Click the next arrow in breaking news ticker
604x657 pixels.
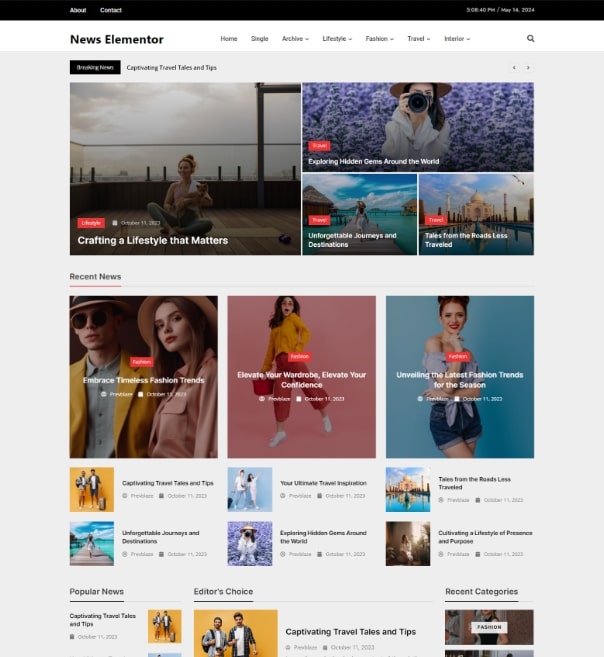click(x=528, y=68)
